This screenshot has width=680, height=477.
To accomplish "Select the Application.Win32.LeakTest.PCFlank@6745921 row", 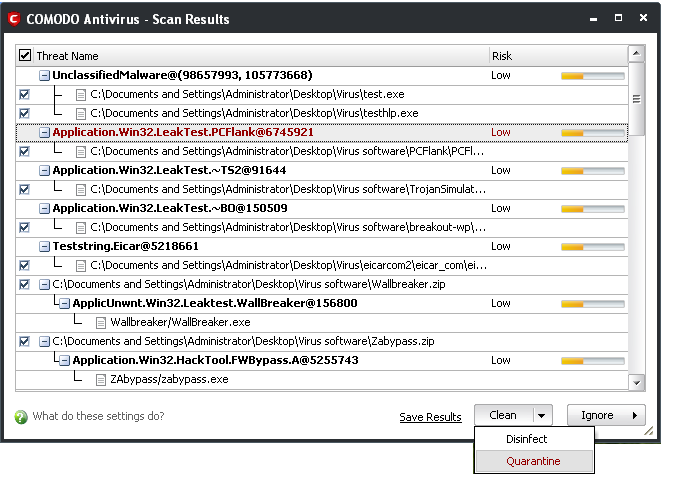I will [322, 132].
